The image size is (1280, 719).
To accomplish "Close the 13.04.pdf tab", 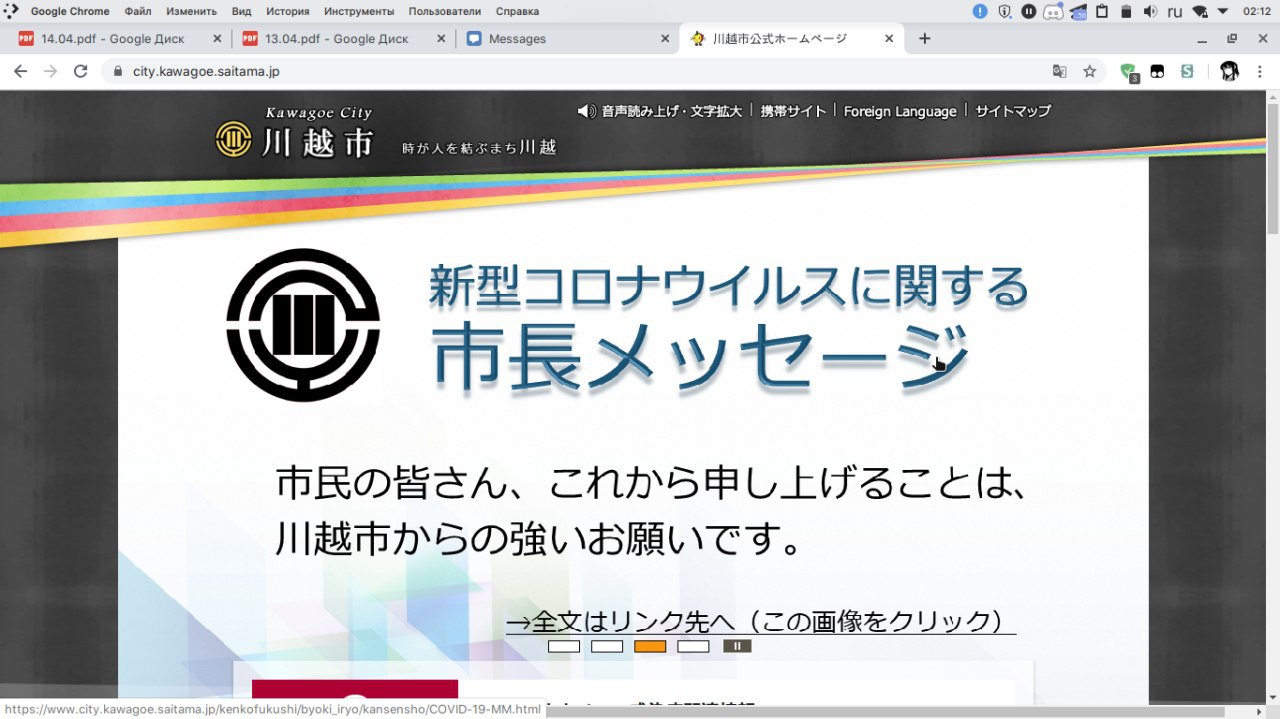I will [442, 39].
